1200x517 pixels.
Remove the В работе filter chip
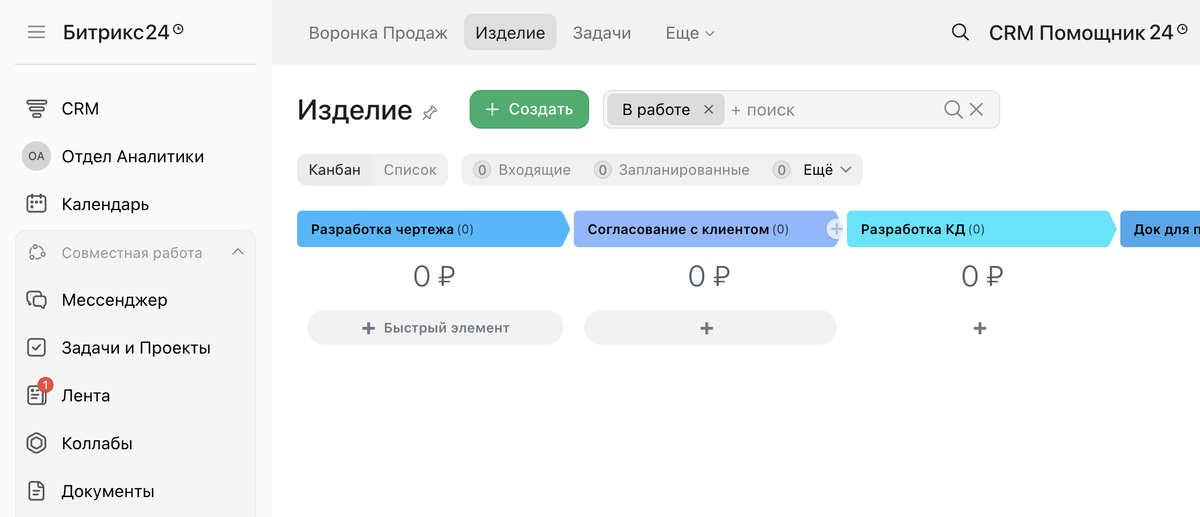coord(709,110)
